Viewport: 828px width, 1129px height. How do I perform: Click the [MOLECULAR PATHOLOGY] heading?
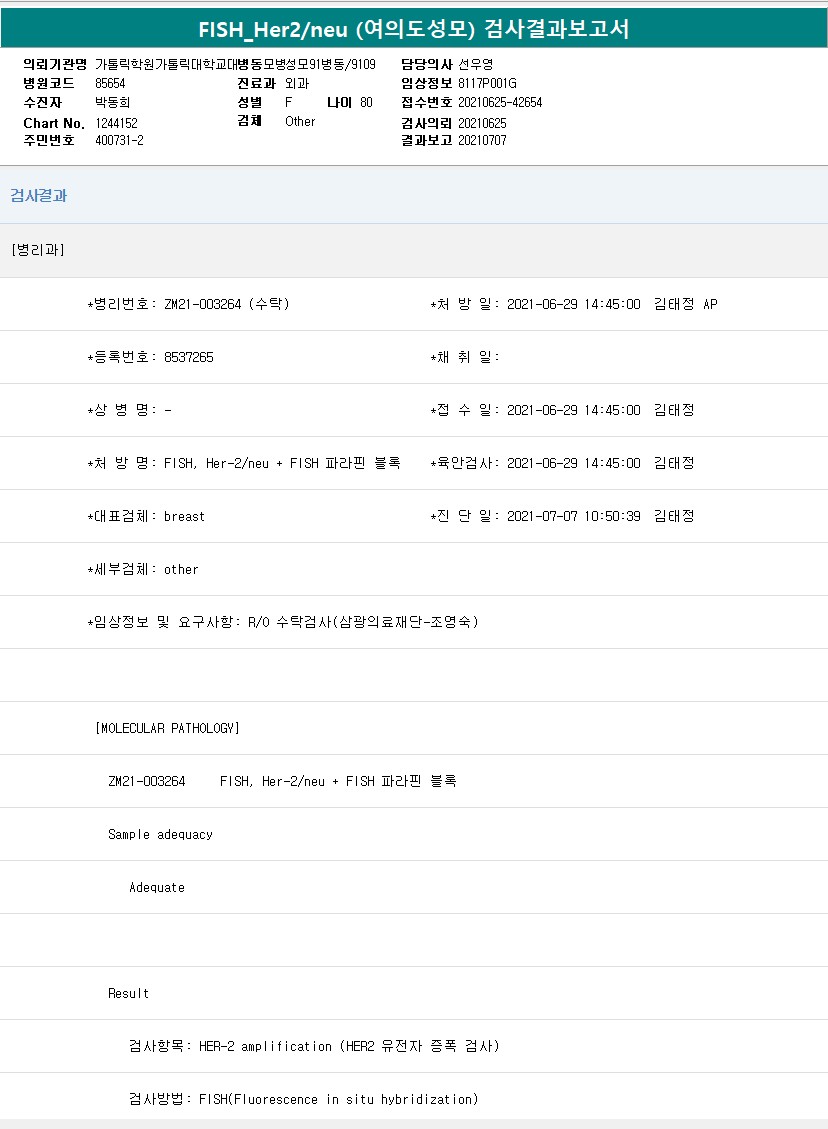tap(167, 728)
